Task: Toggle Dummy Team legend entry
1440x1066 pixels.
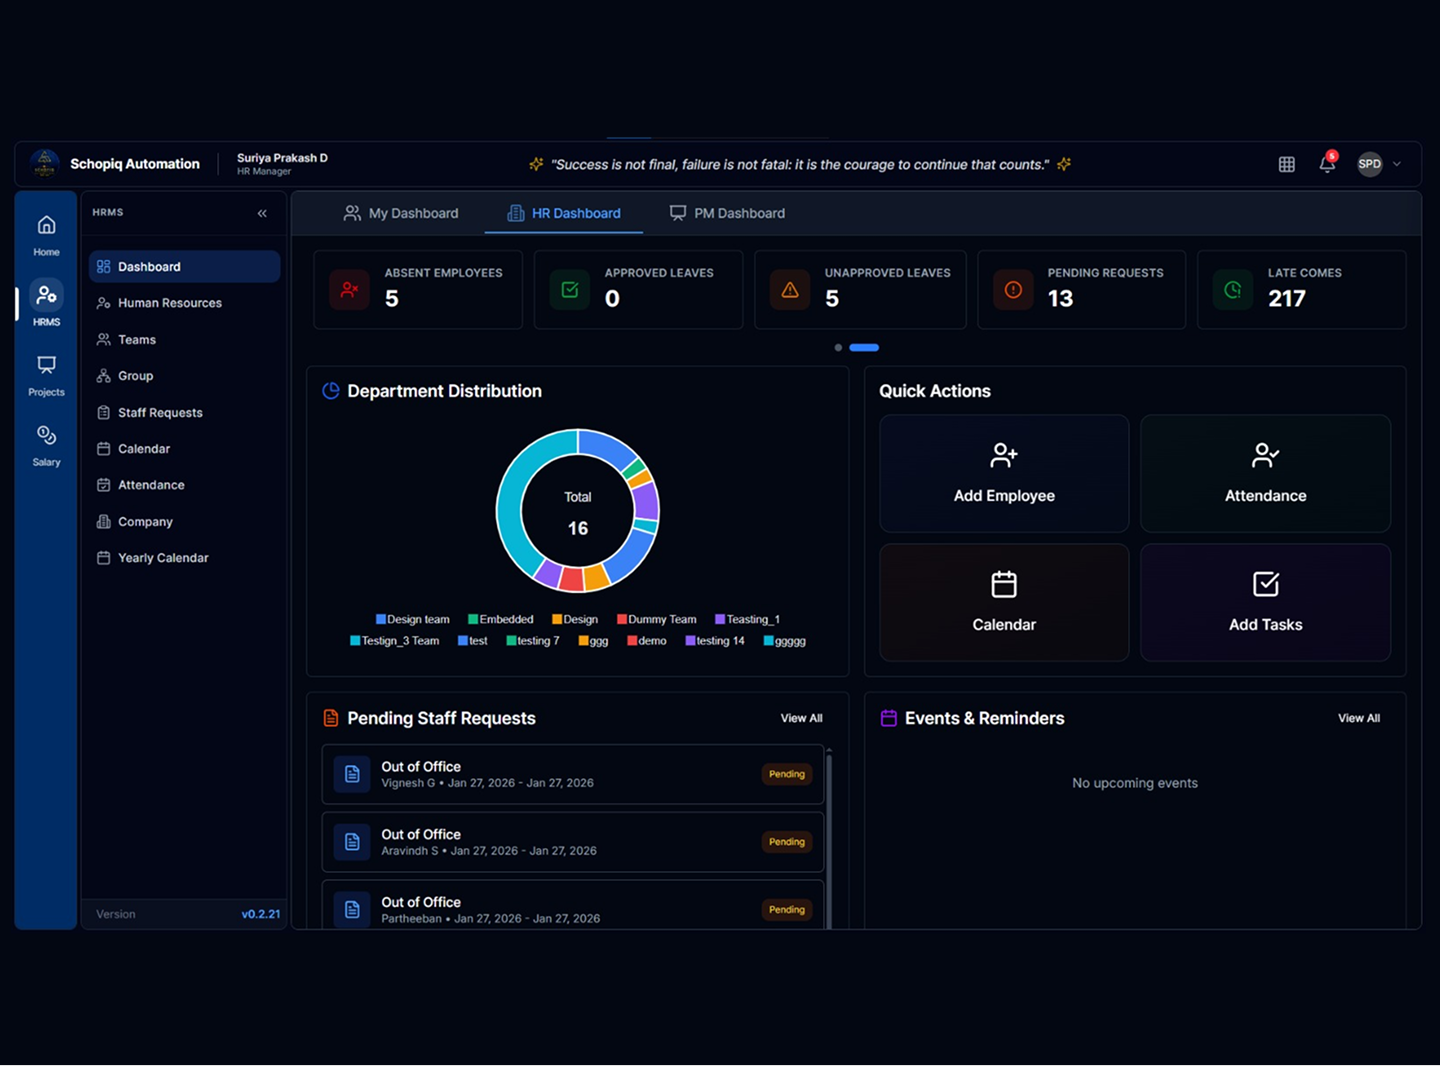Action: point(657,620)
